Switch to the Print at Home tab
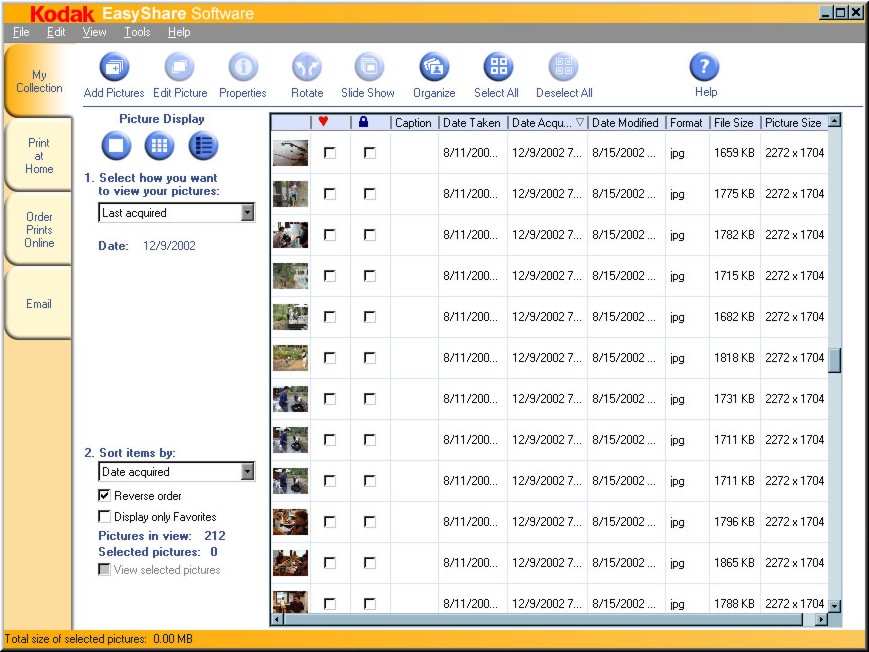 click(x=39, y=156)
